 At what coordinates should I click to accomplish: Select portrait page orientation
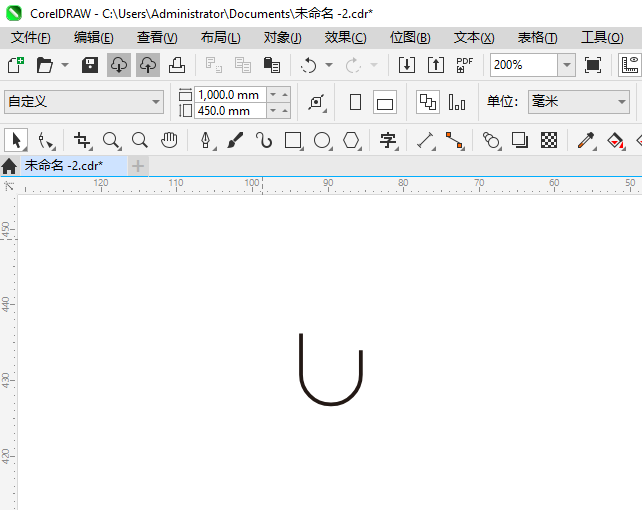(355, 102)
